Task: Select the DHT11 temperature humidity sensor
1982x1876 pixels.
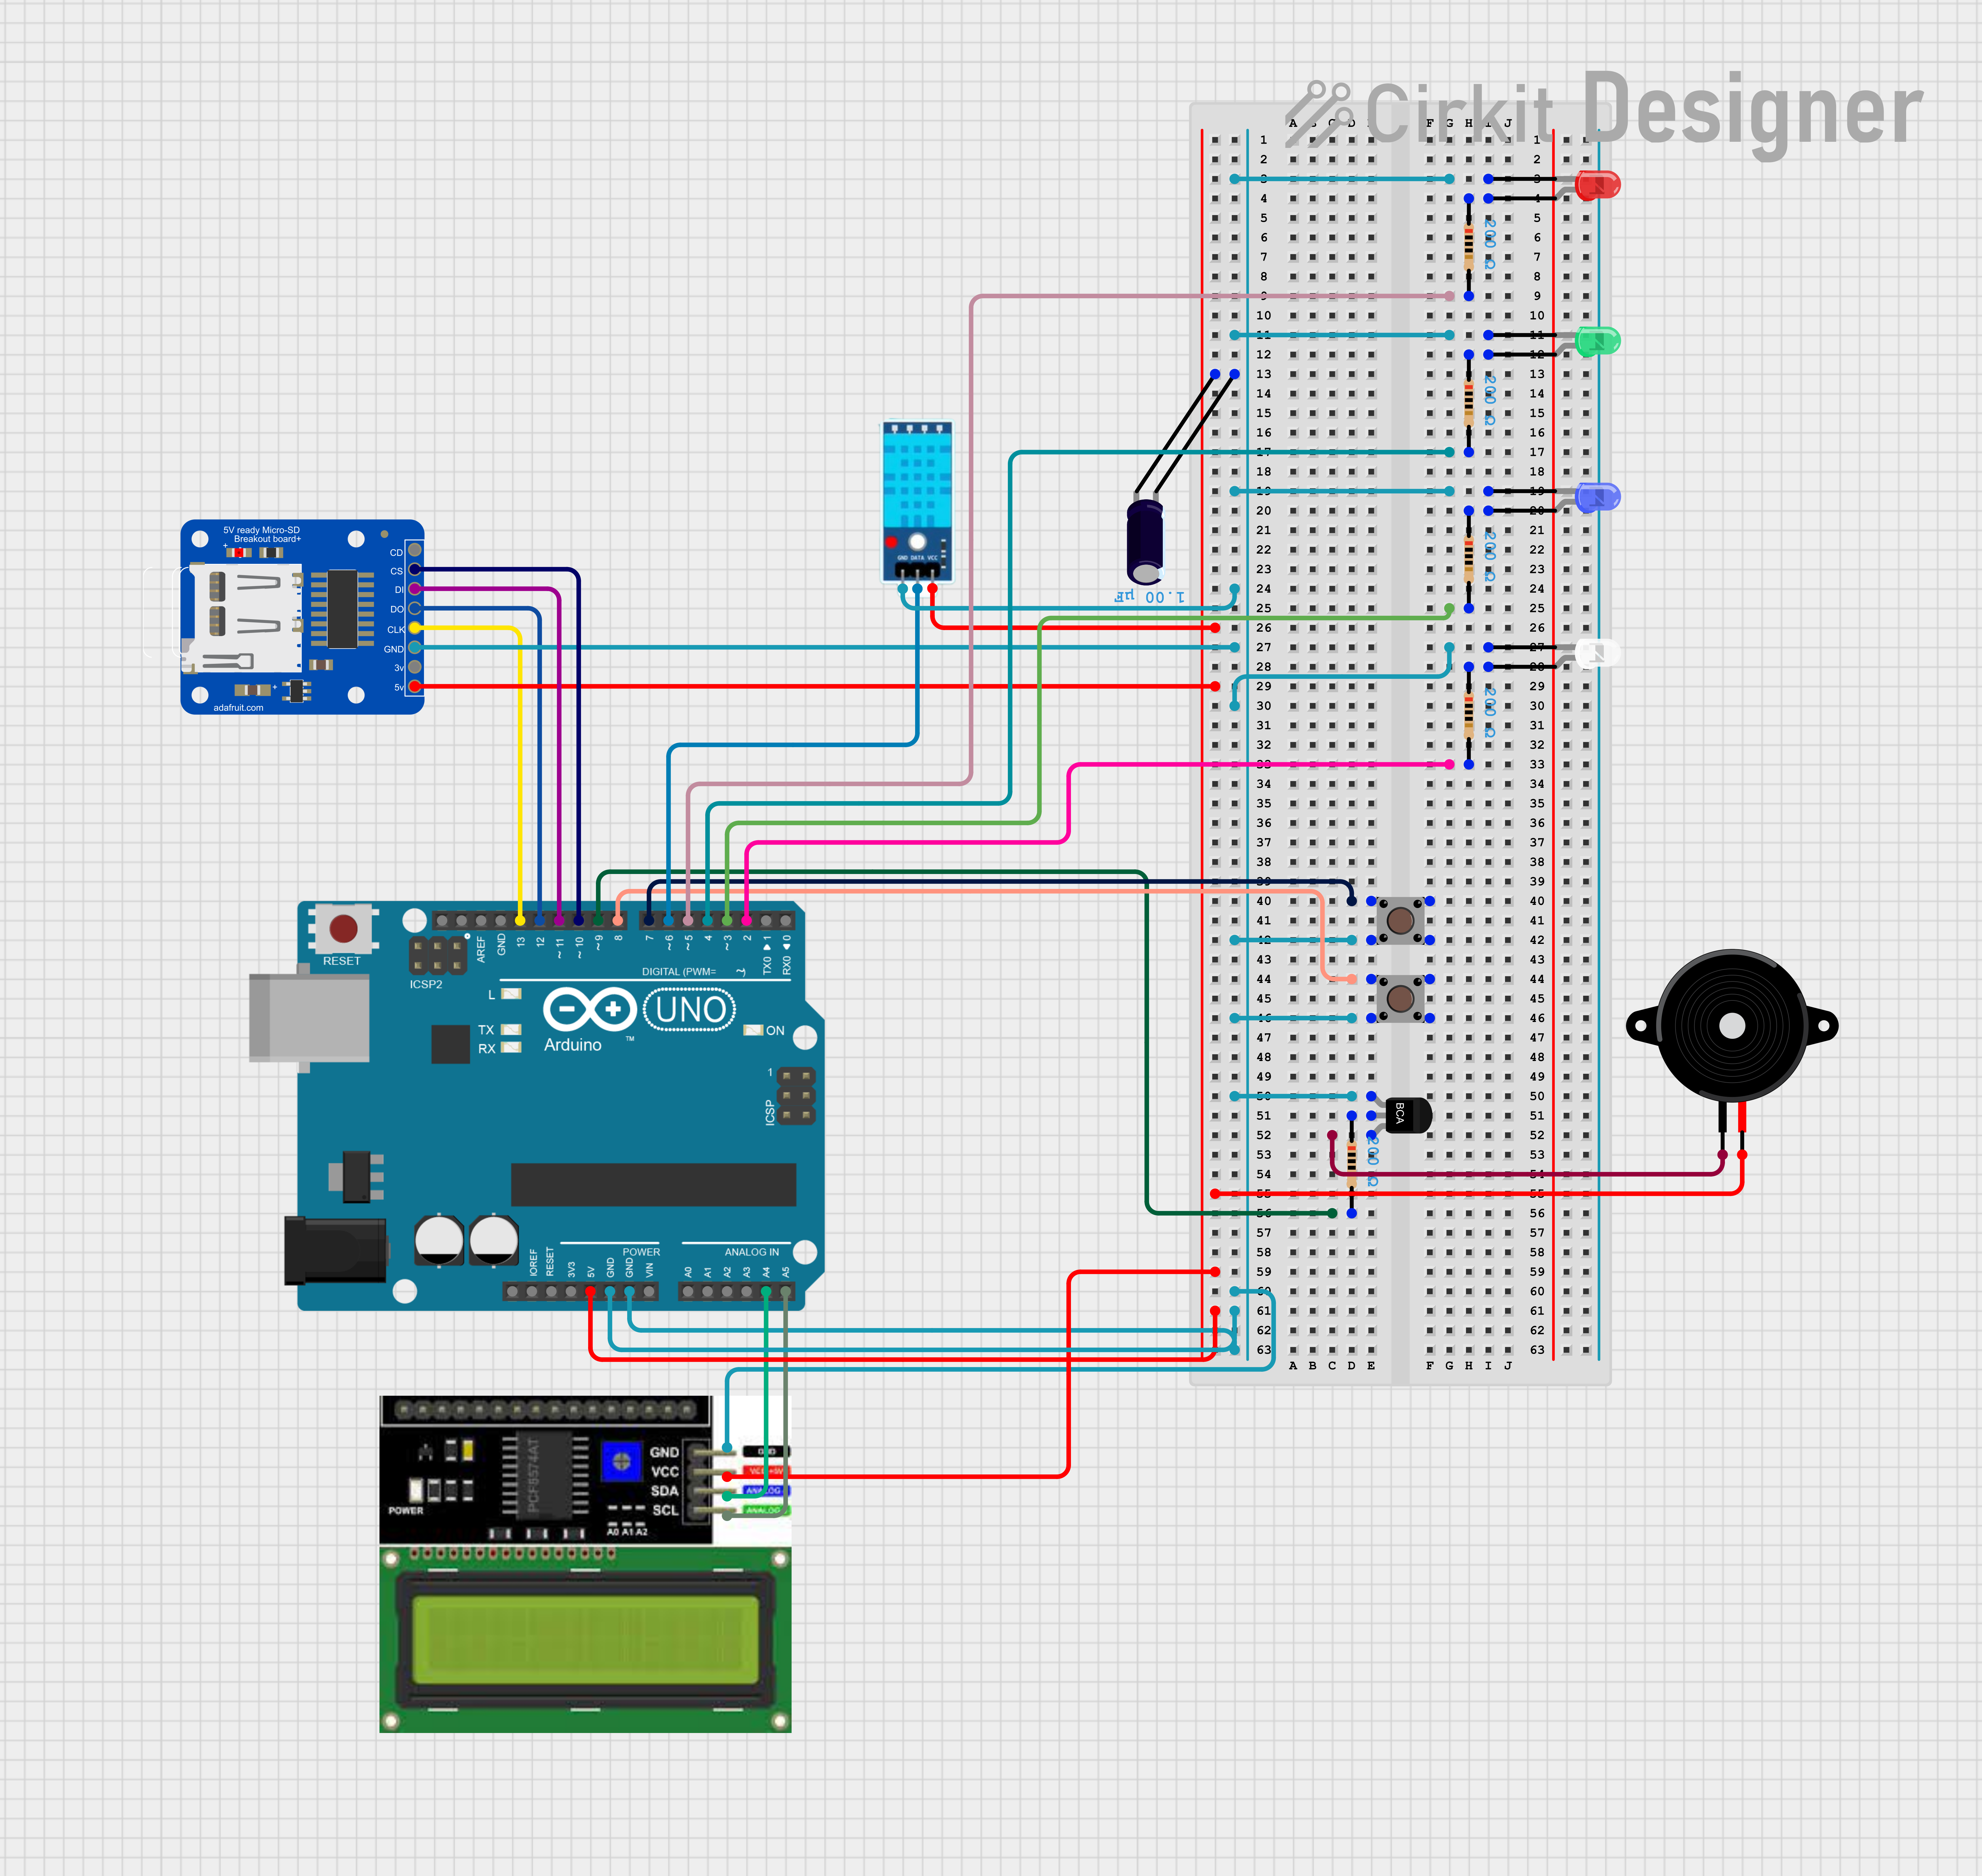Action: tap(917, 502)
